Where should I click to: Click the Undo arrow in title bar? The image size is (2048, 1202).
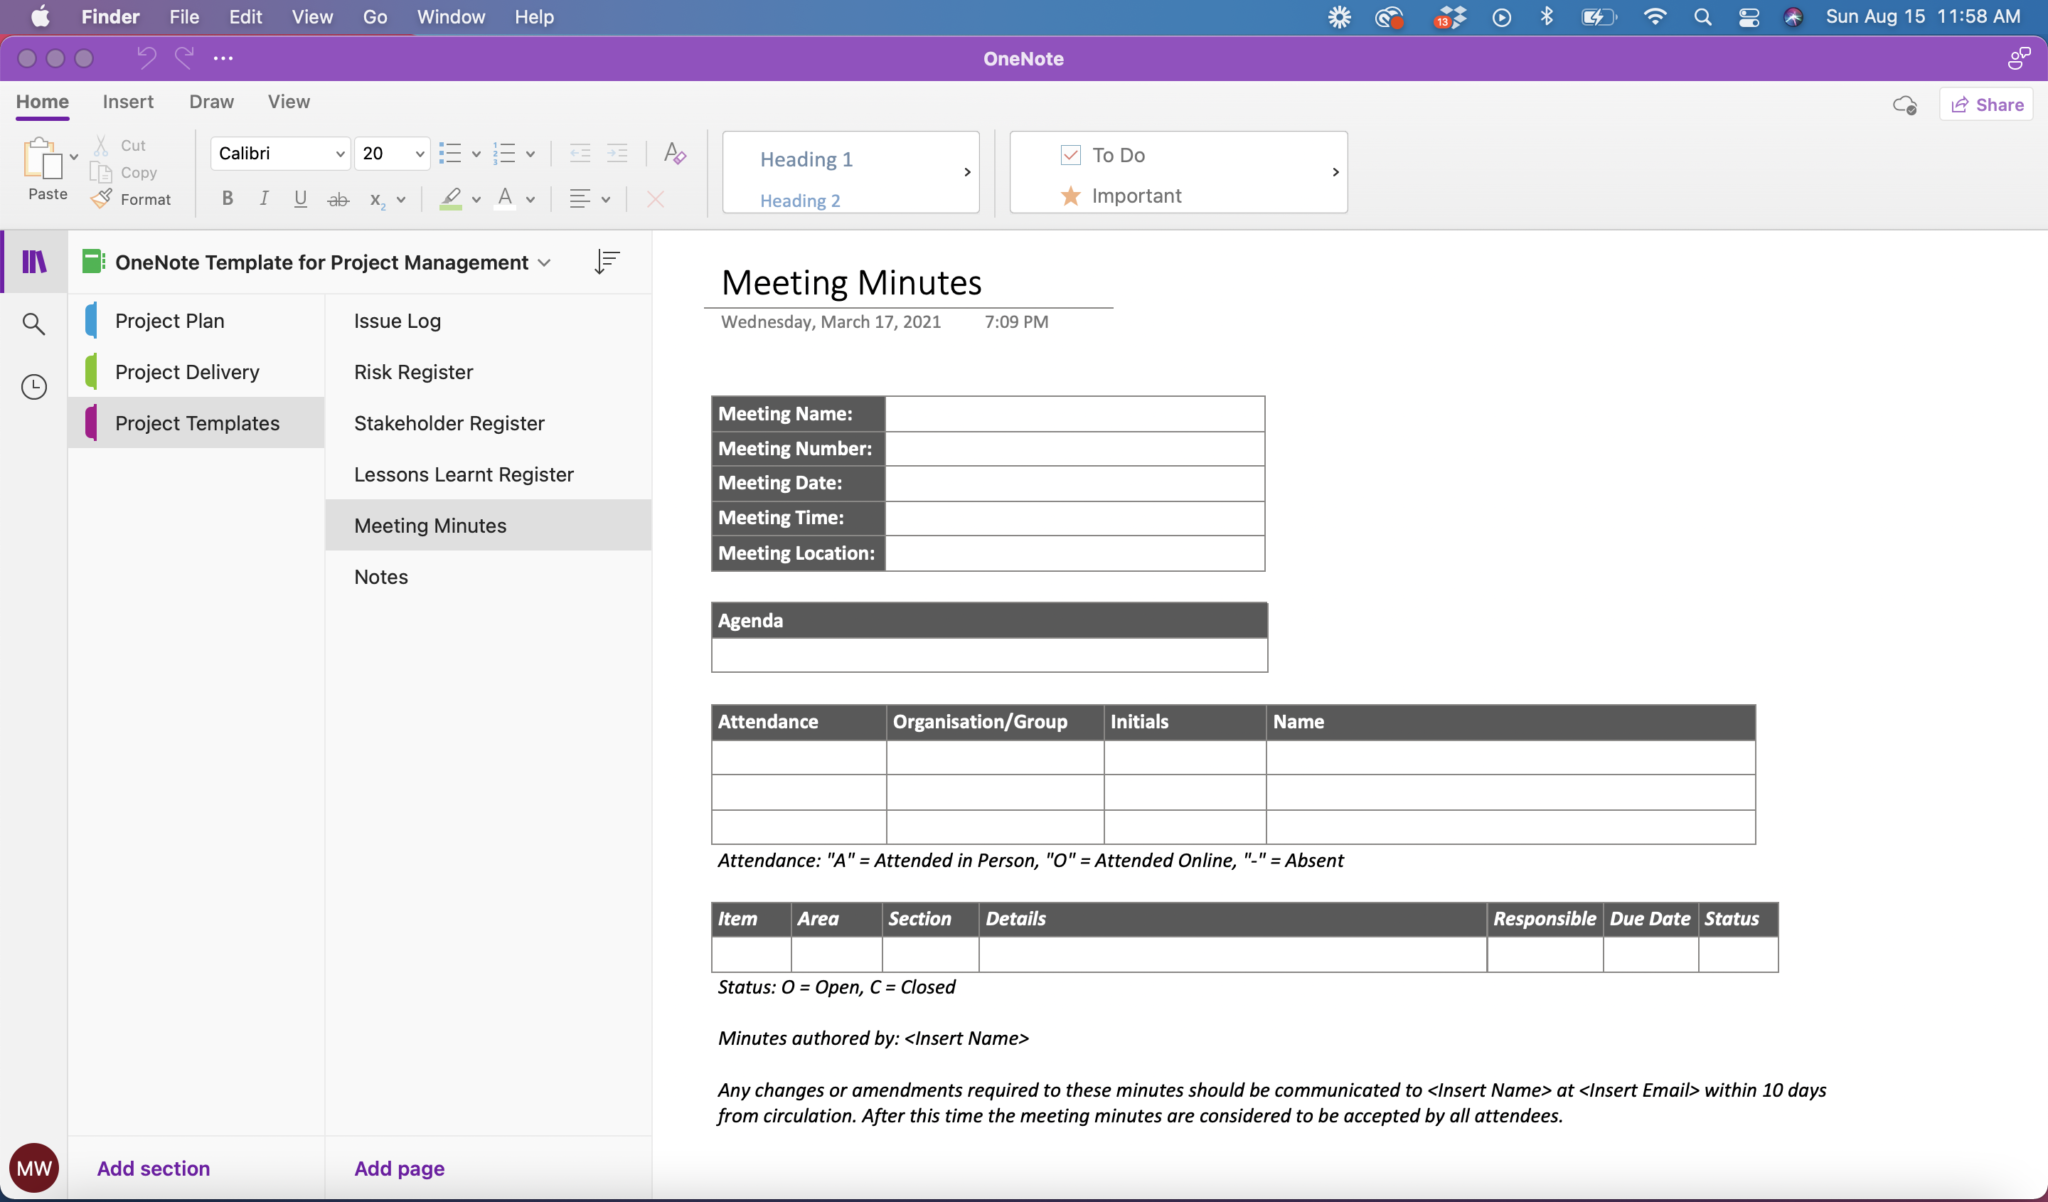pos(147,58)
